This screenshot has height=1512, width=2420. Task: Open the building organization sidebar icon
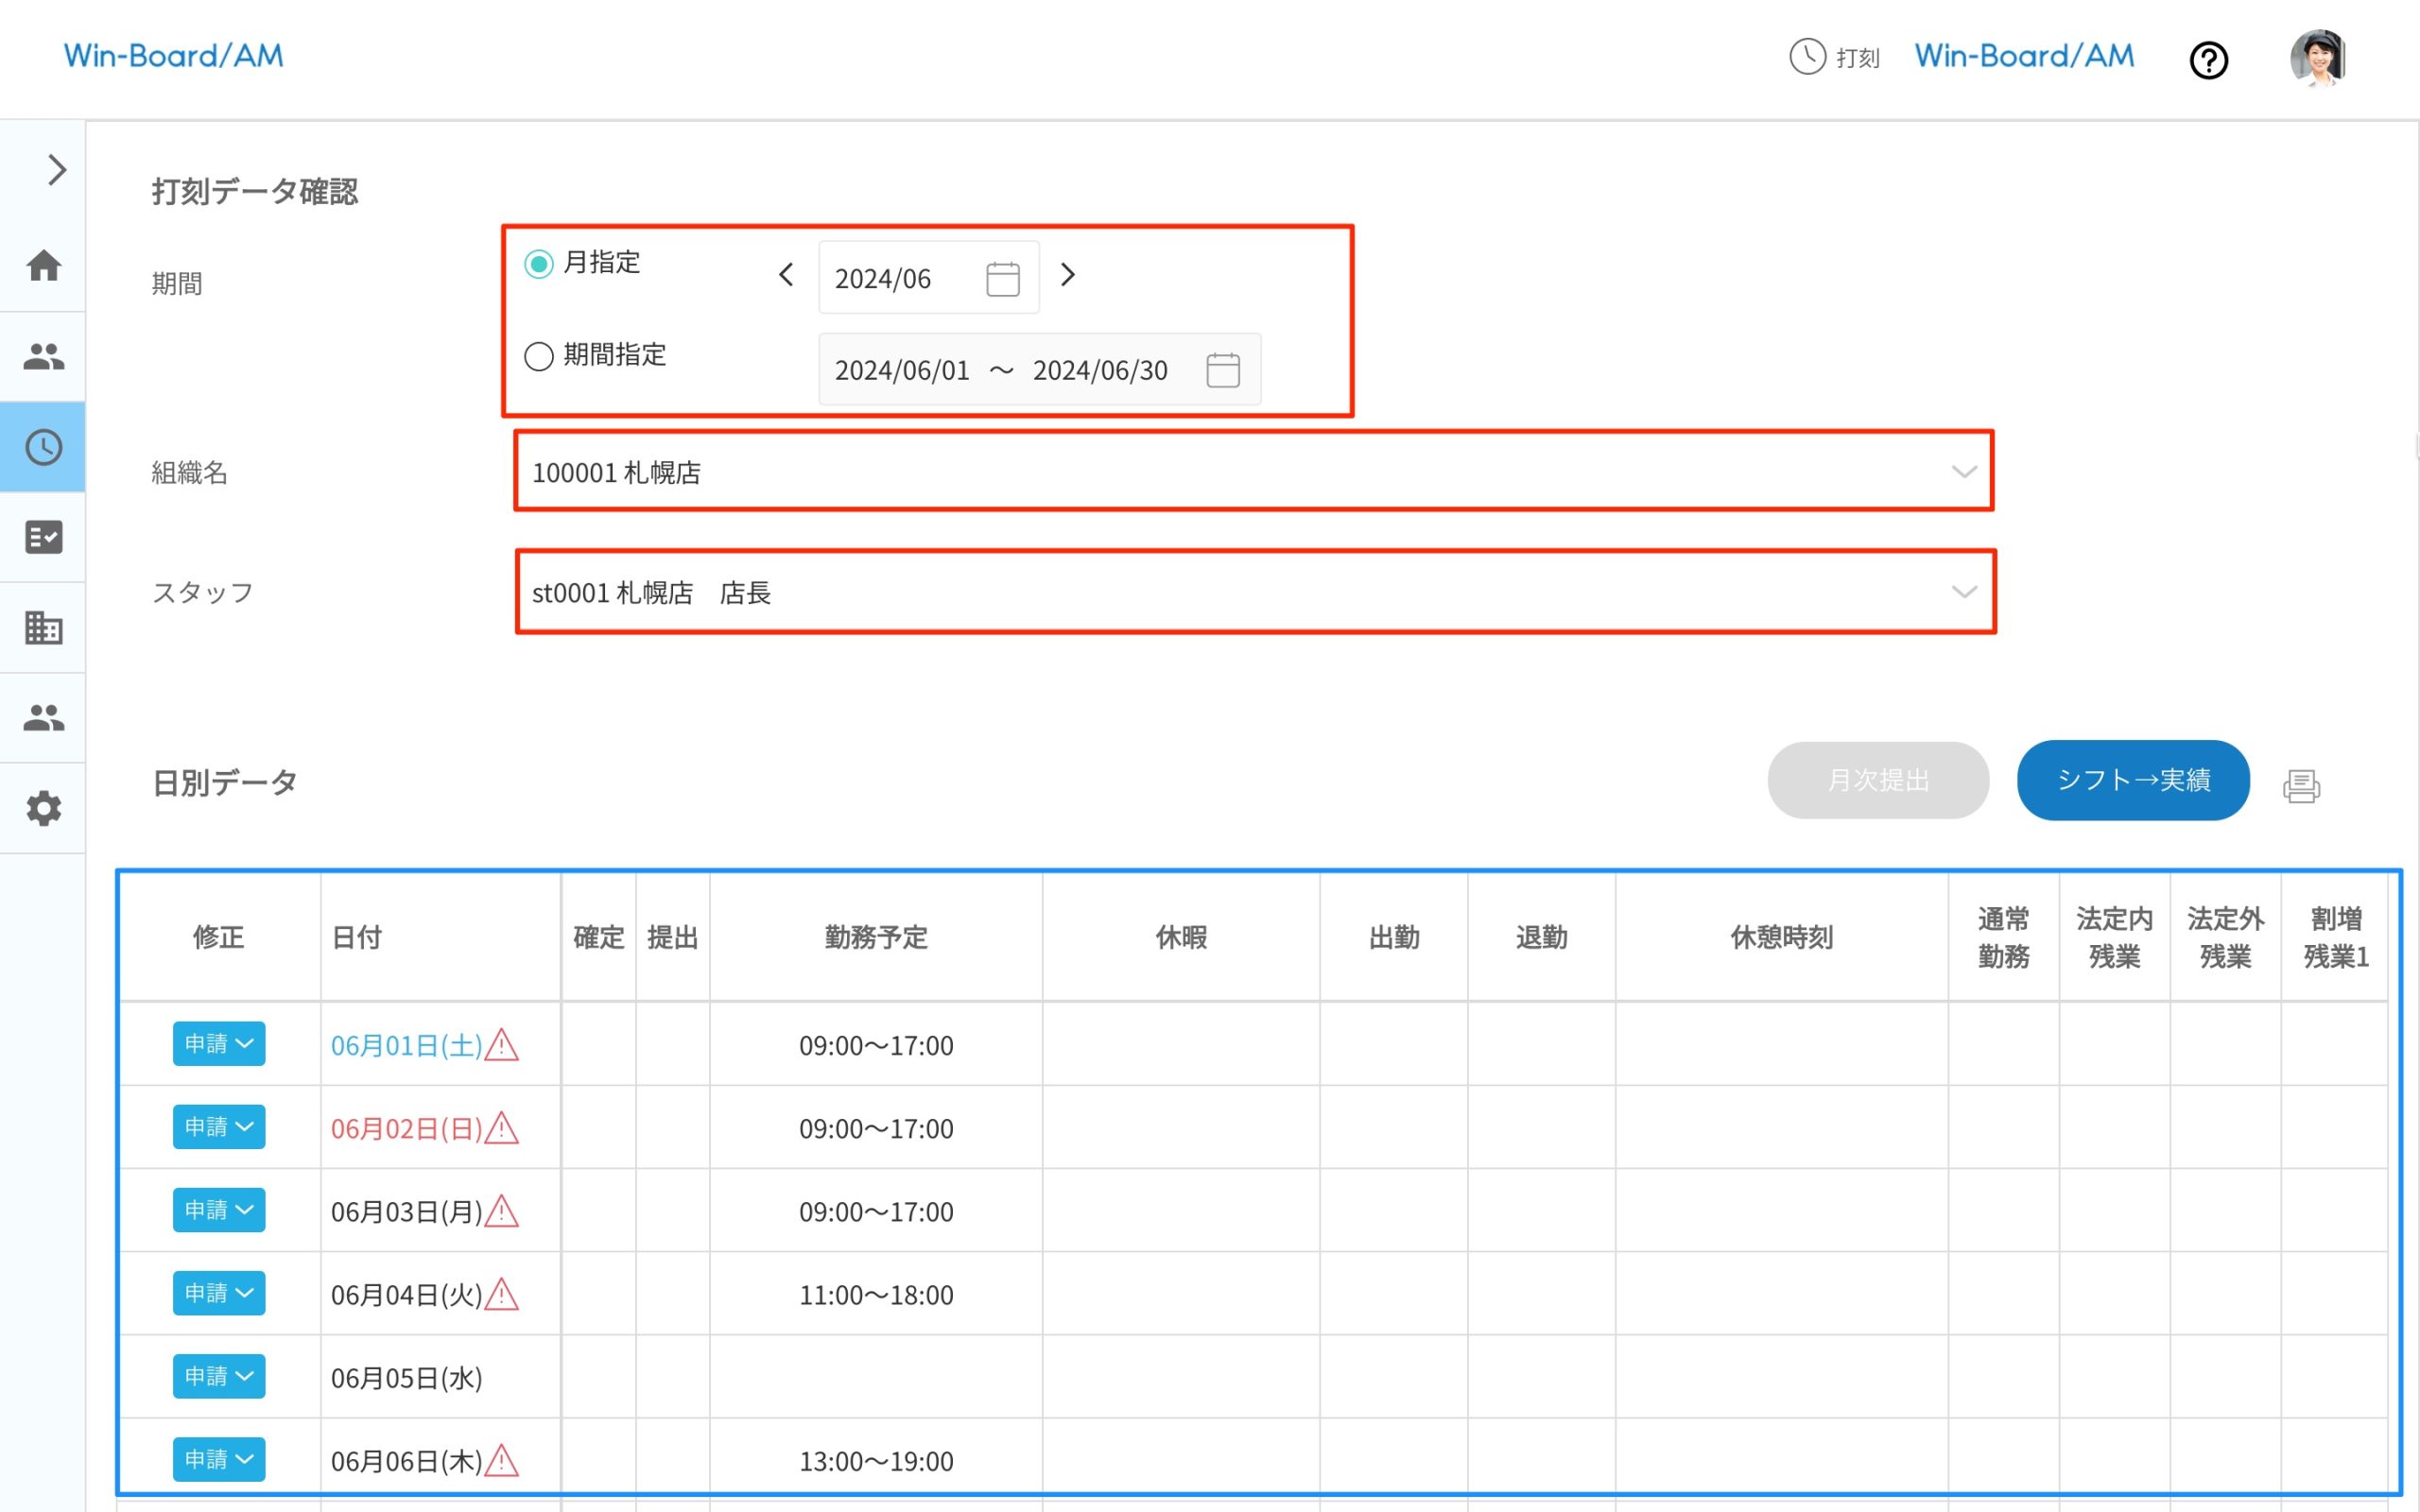click(x=43, y=628)
